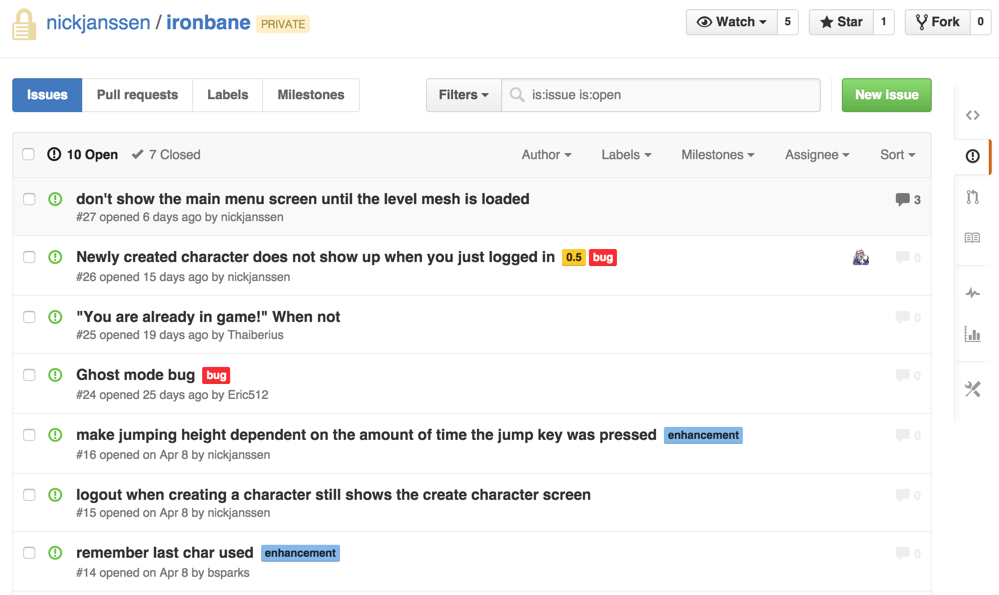This screenshot has width=999, height=595.
Task: Open the Wiki book sidebar icon
Action: [972, 238]
